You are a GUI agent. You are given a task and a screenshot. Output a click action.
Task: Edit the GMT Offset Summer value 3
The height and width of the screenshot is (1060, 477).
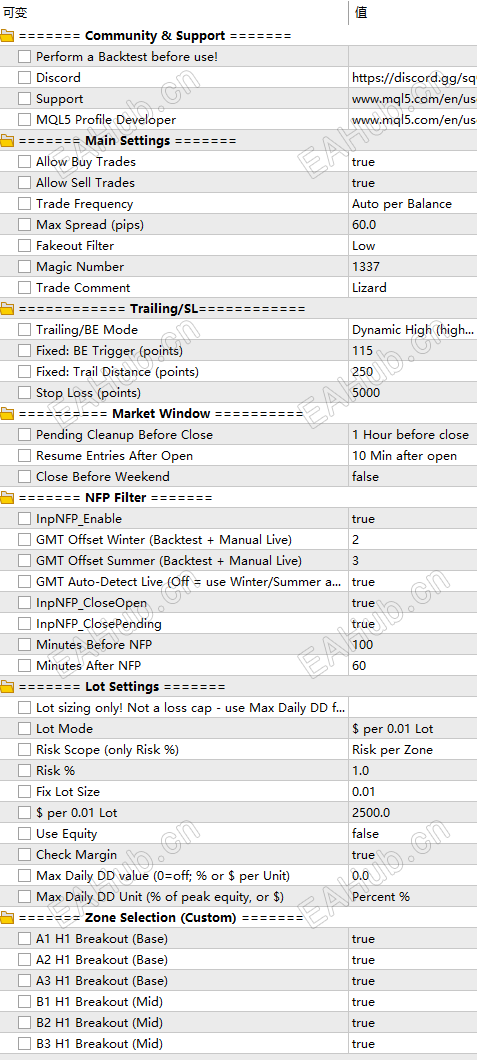355,560
